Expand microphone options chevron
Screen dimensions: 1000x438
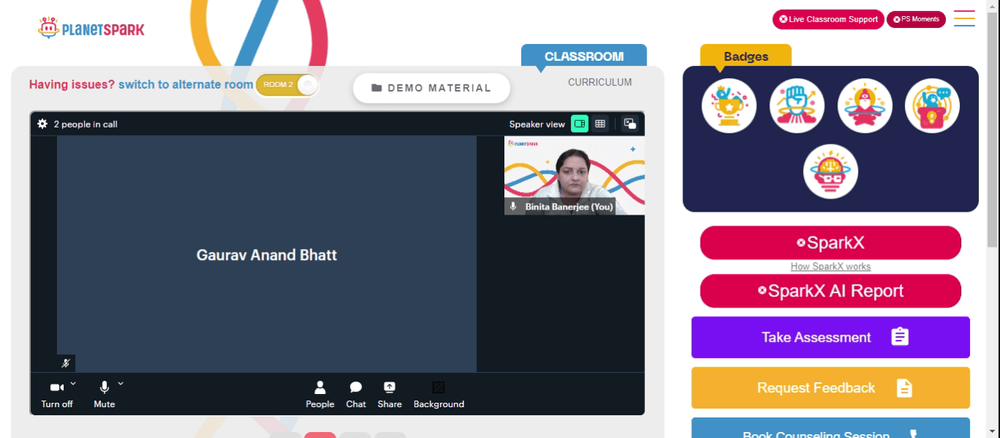tap(121, 383)
